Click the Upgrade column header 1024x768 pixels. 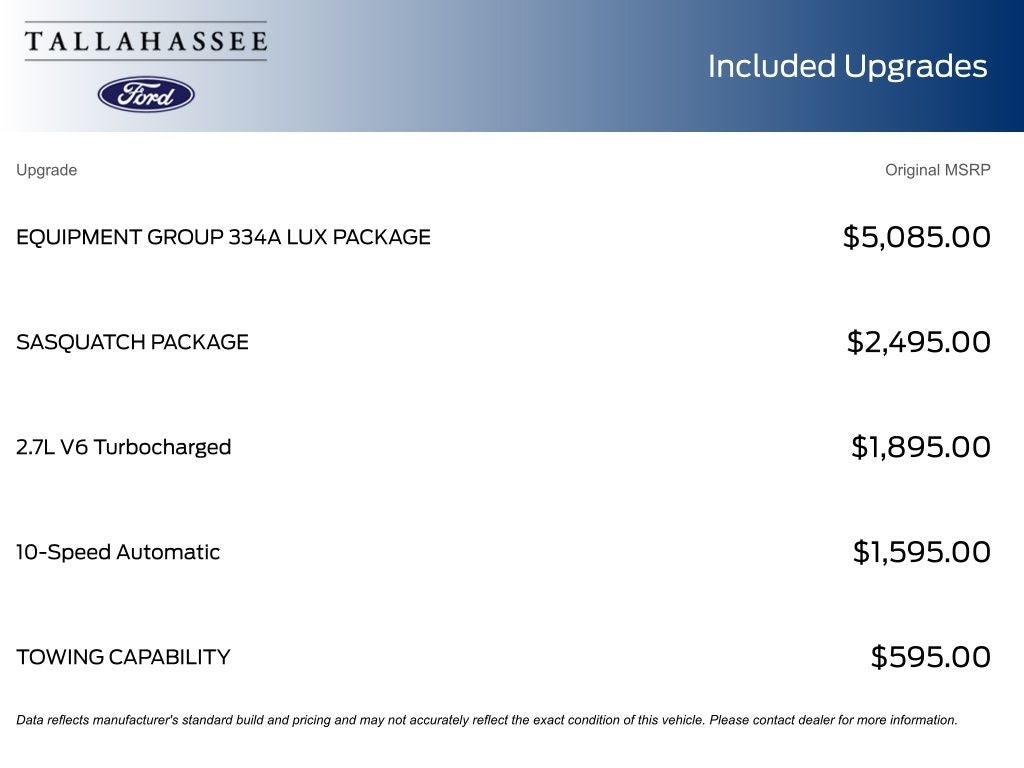tap(46, 170)
